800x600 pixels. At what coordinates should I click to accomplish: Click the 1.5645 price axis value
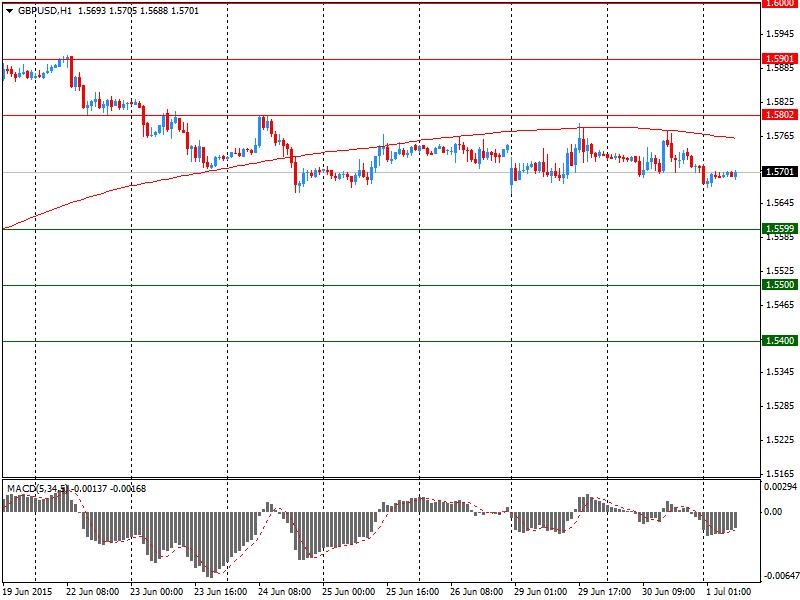pos(780,203)
